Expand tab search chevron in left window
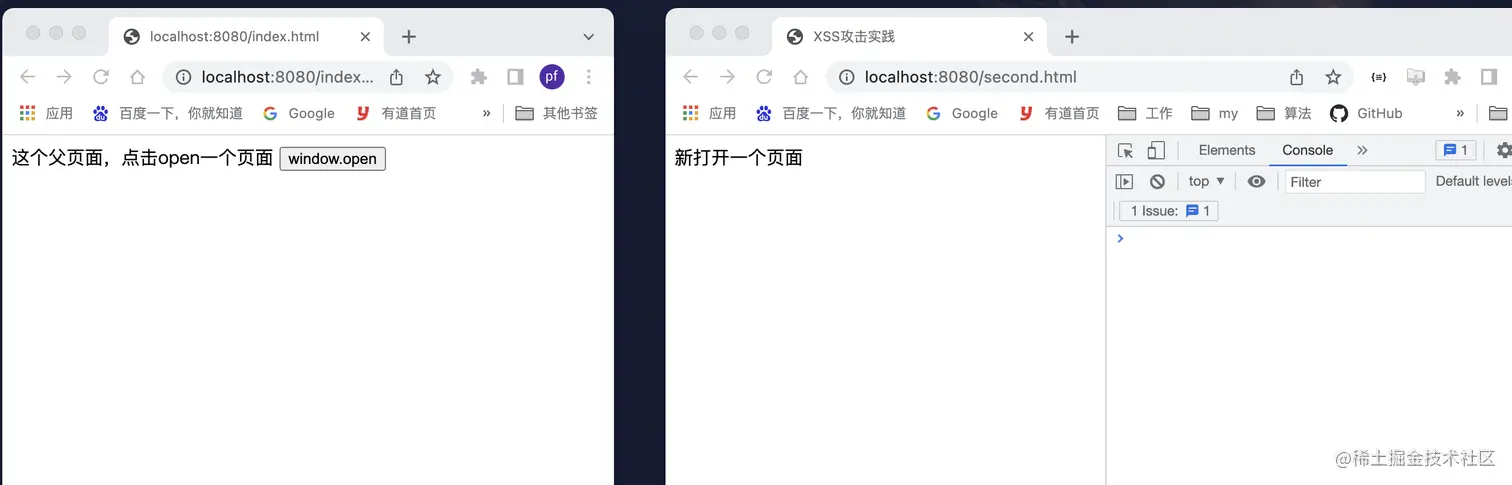Image resolution: width=1512 pixels, height=485 pixels. [588, 37]
